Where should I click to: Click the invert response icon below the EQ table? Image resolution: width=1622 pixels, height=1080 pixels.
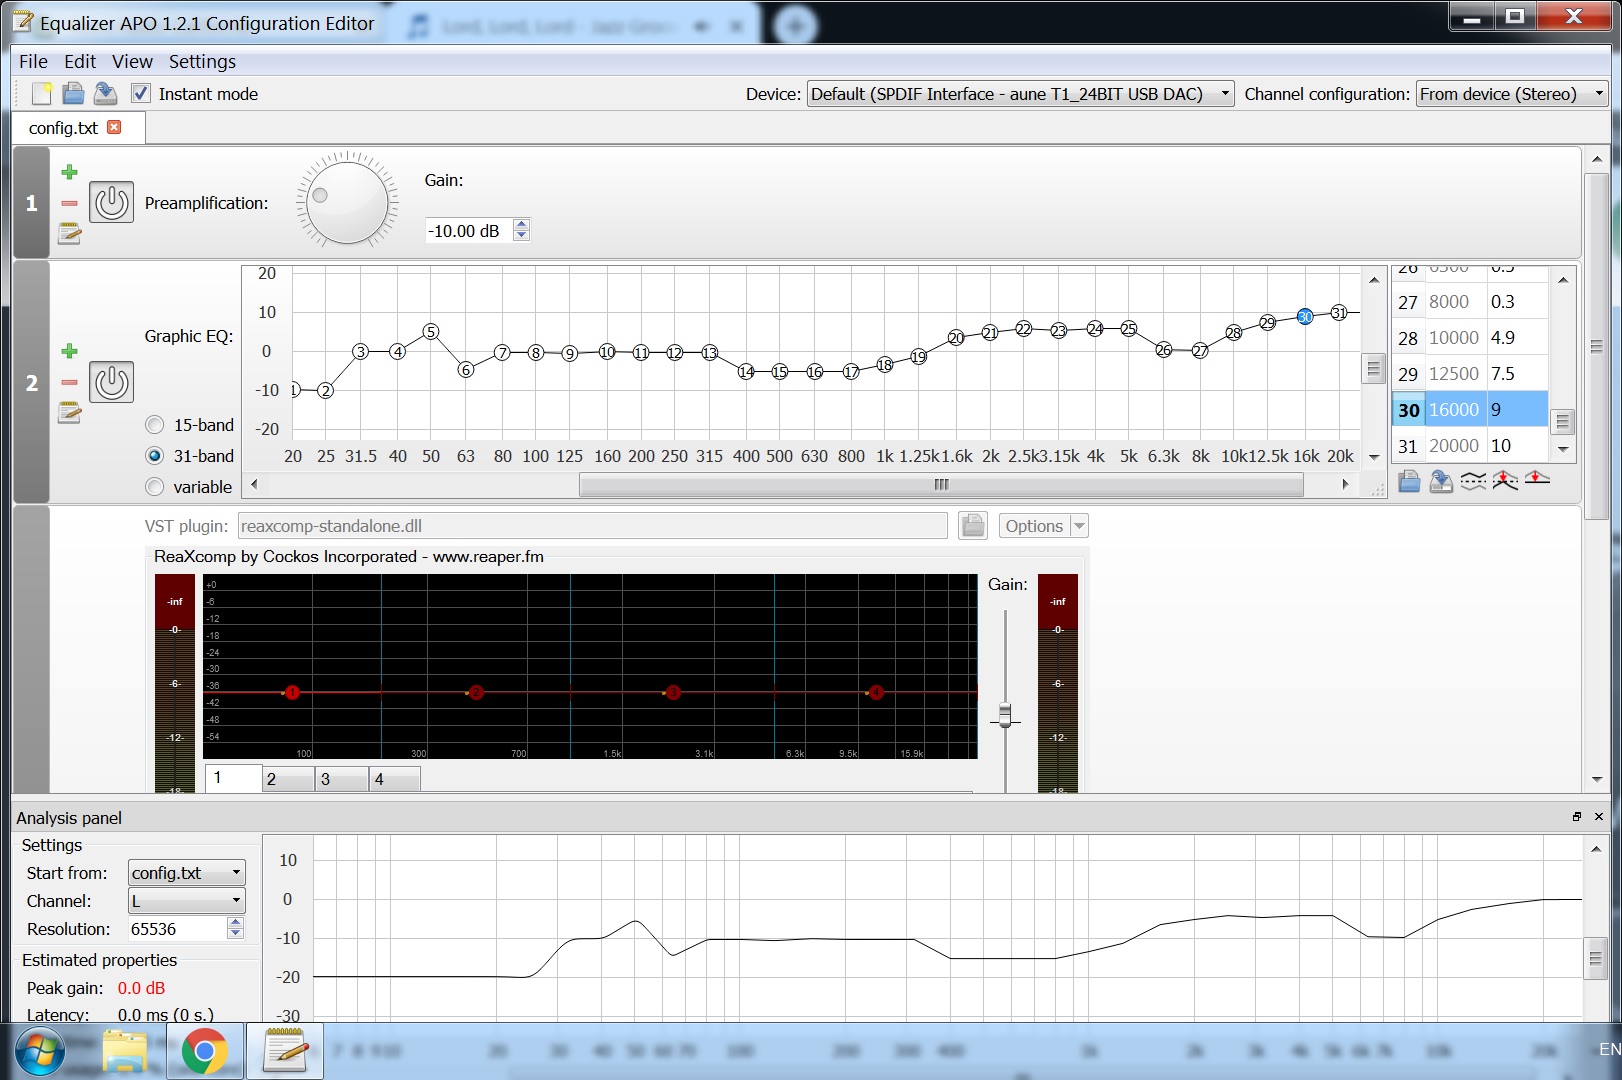pyautogui.click(x=1473, y=482)
